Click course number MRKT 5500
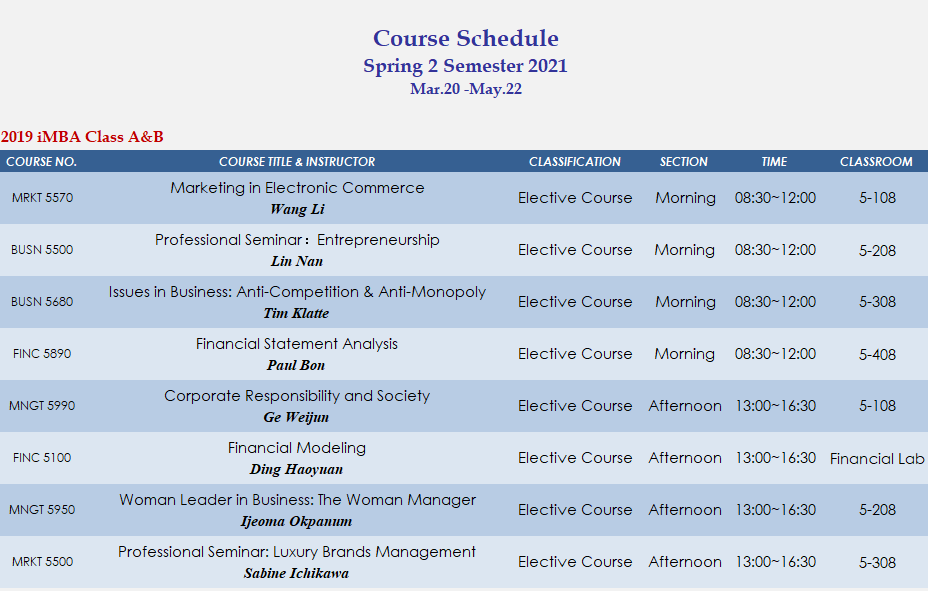The width and height of the screenshot is (928, 591). tap(43, 561)
